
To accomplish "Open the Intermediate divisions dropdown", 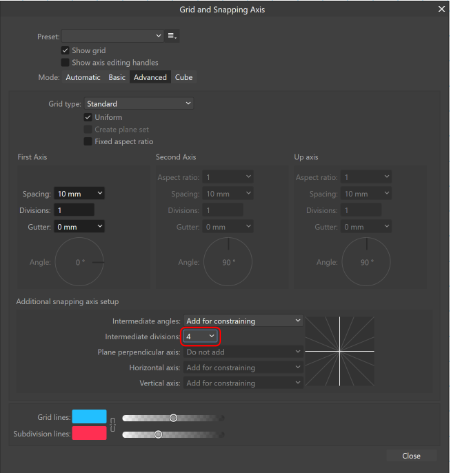I will 200,336.
